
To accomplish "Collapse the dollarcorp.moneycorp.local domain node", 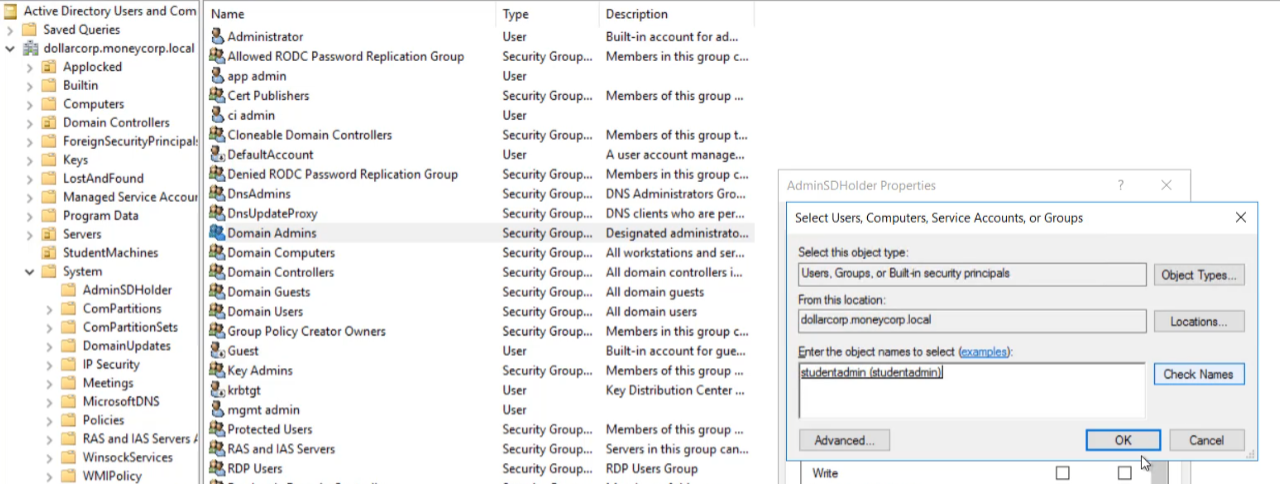I will (10, 48).
